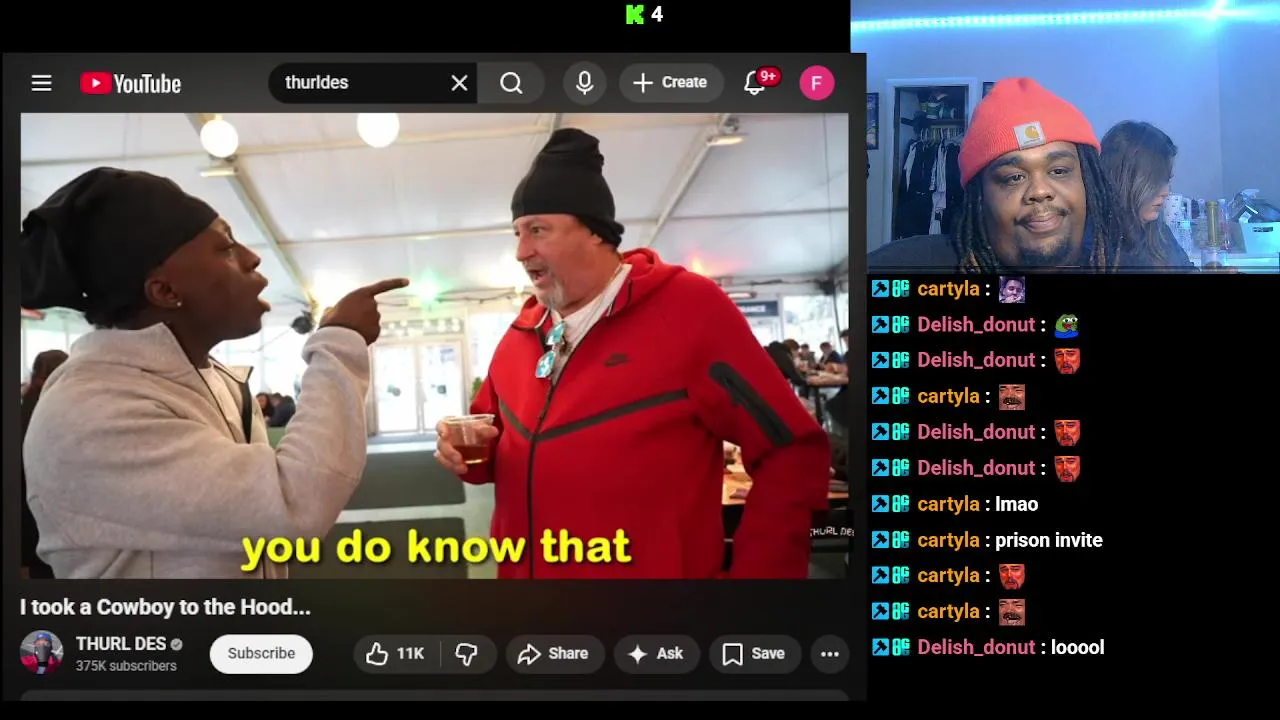The width and height of the screenshot is (1280, 720).
Task: Click the chat text lmao
Action: [1017, 504]
